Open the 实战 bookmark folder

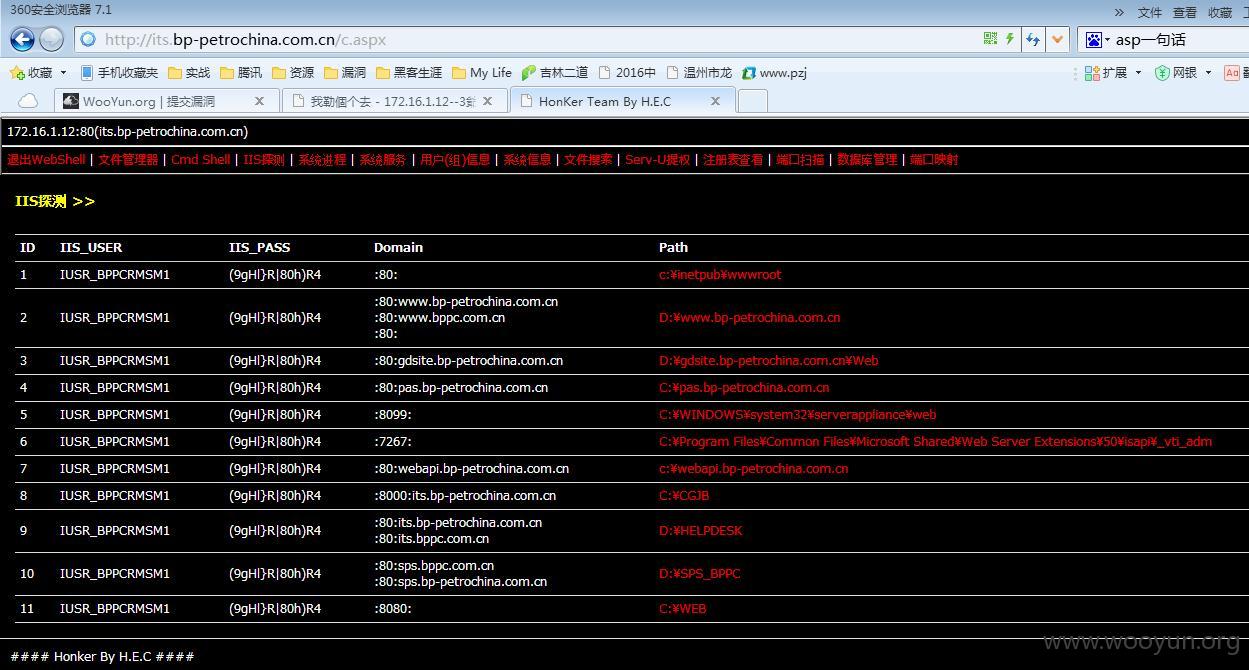click(x=189, y=72)
